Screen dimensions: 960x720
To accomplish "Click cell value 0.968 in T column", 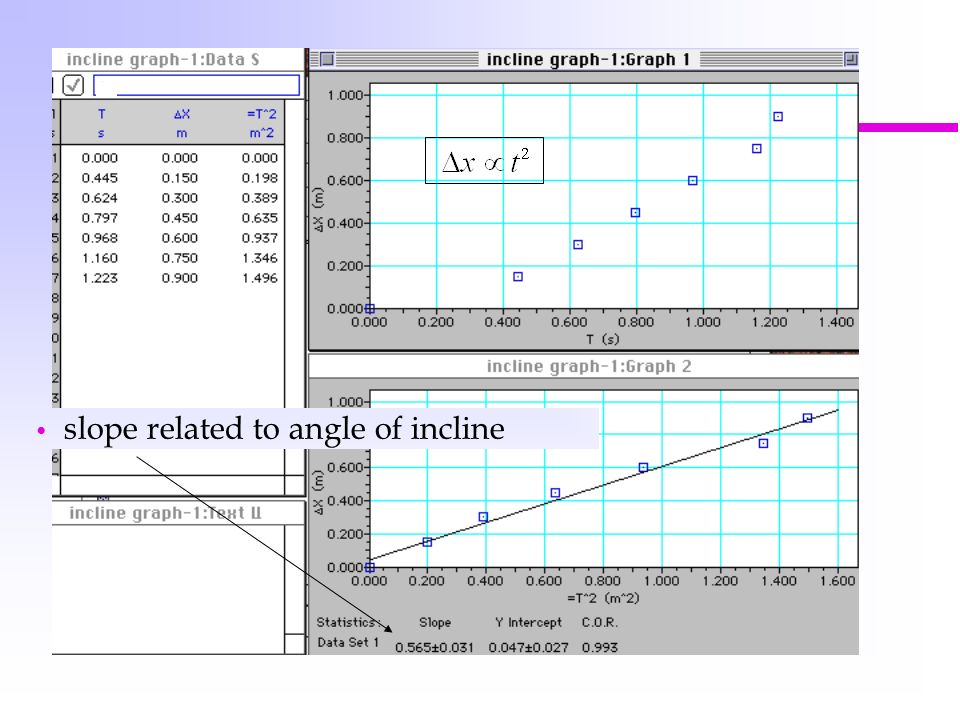I will tap(100, 238).
